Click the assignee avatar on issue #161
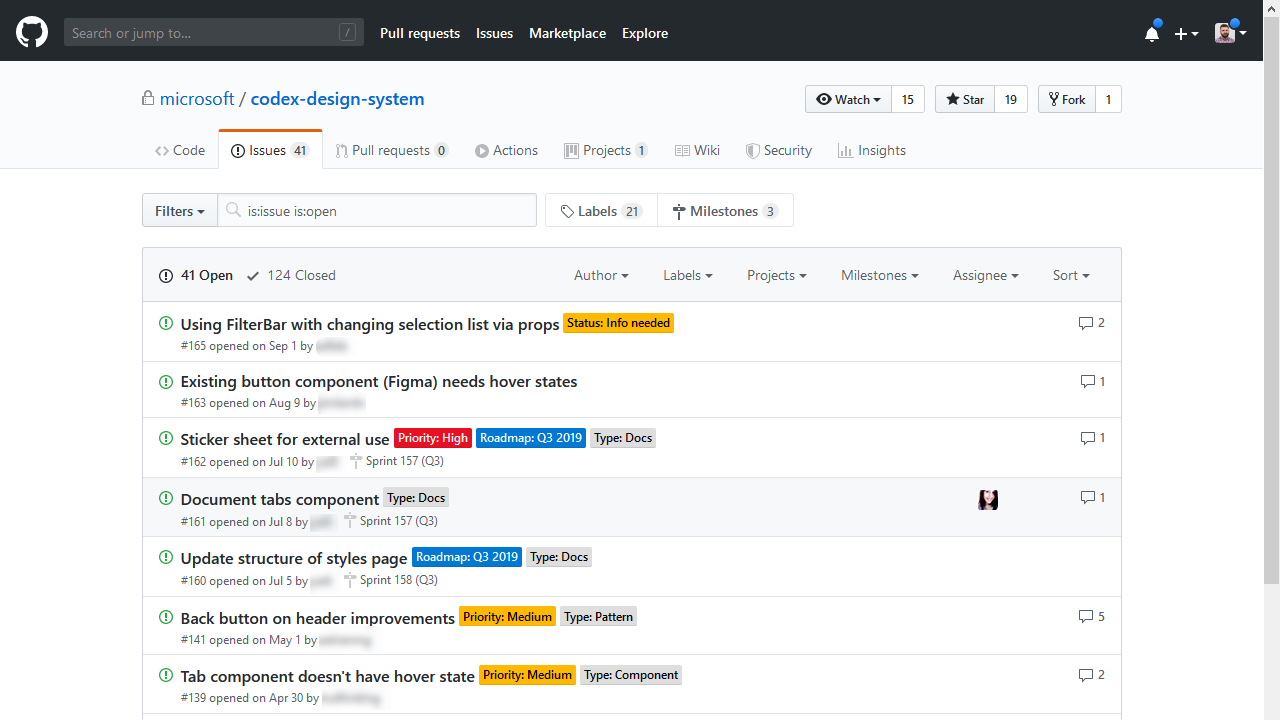The image size is (1280, 720). [x=988, y=500]
